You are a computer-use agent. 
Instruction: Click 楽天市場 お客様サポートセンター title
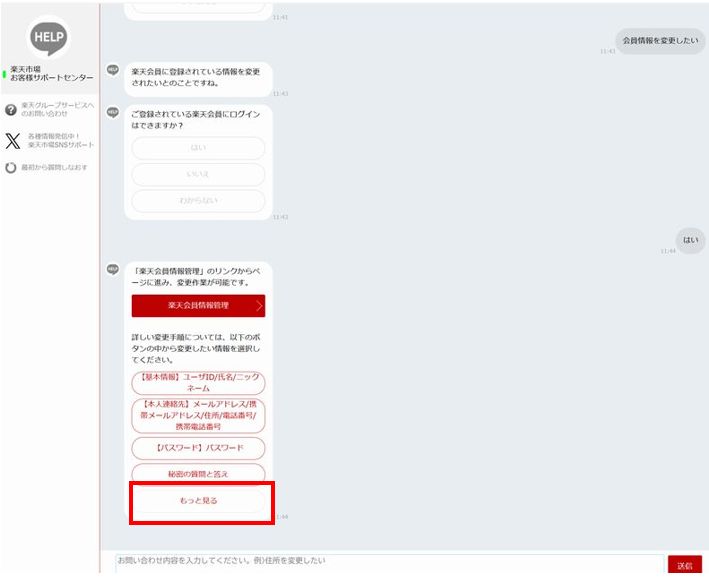click(x=52, y=73)
